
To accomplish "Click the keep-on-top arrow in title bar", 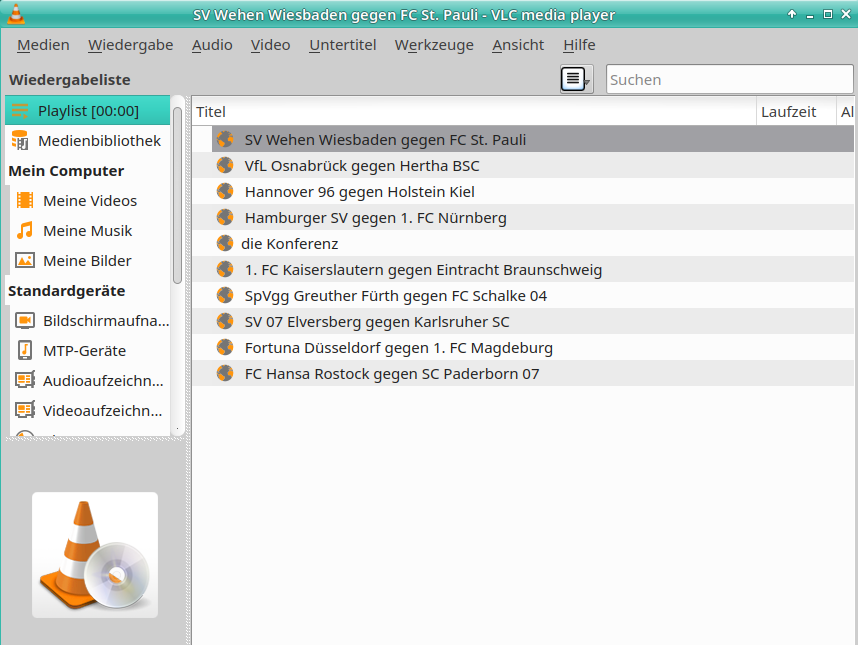I will 791,14.
